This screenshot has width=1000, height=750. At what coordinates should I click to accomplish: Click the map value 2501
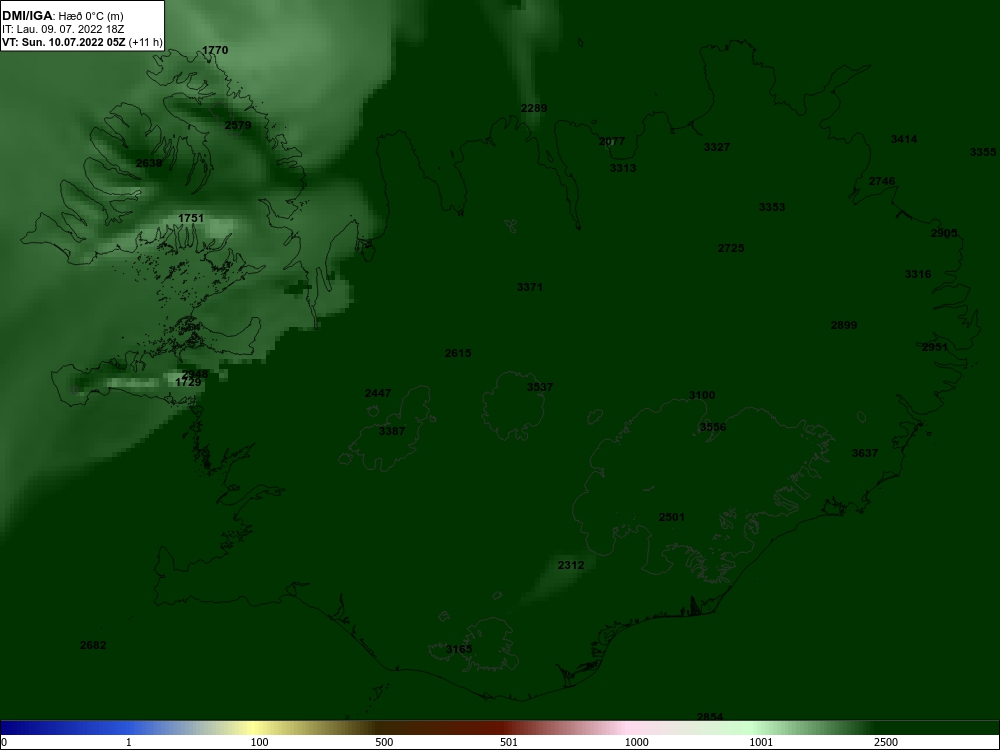(x=672, y=517)
